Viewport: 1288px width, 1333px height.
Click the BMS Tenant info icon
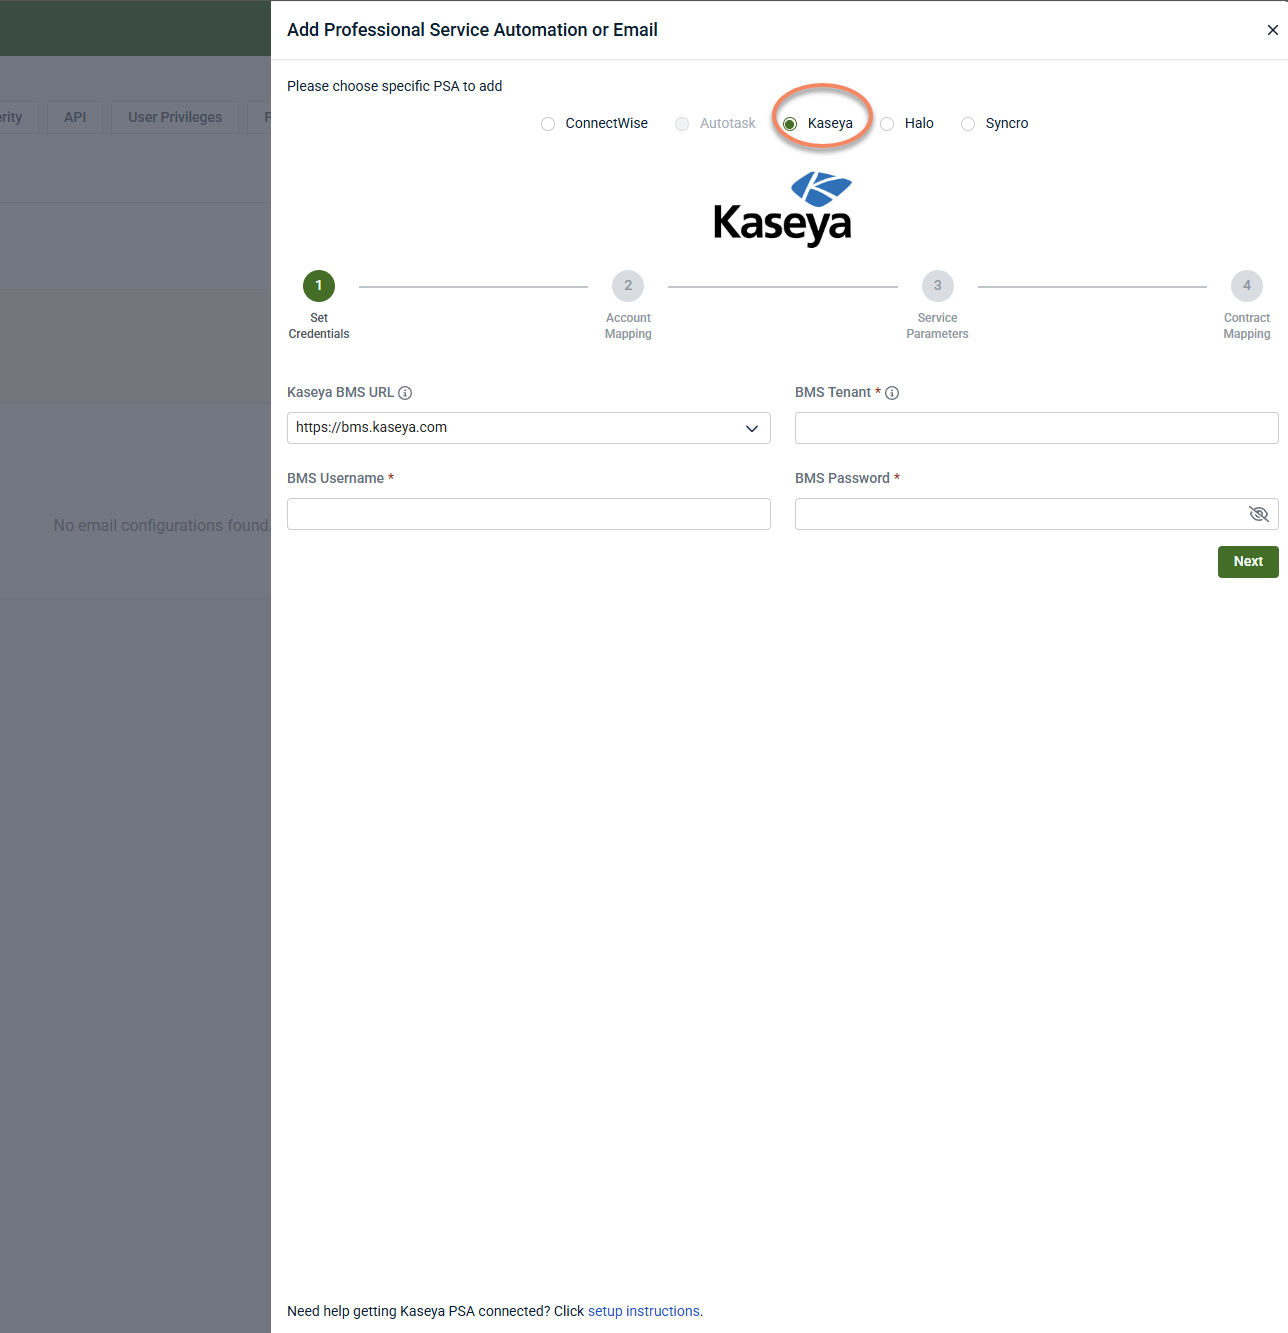pyautogui.click(x=892, y=393)
